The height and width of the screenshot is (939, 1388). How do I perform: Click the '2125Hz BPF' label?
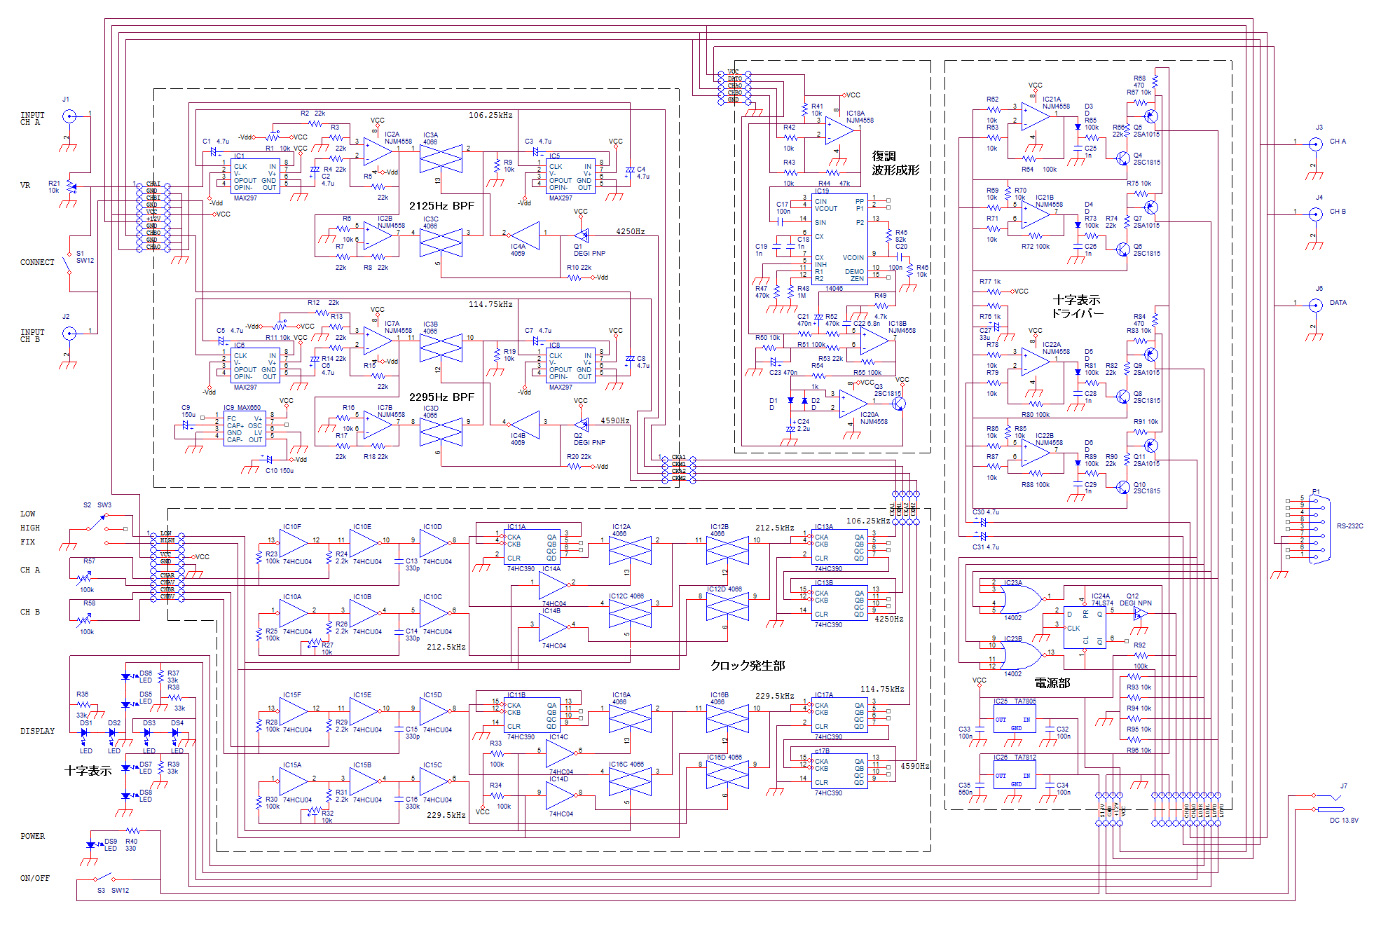441,205
